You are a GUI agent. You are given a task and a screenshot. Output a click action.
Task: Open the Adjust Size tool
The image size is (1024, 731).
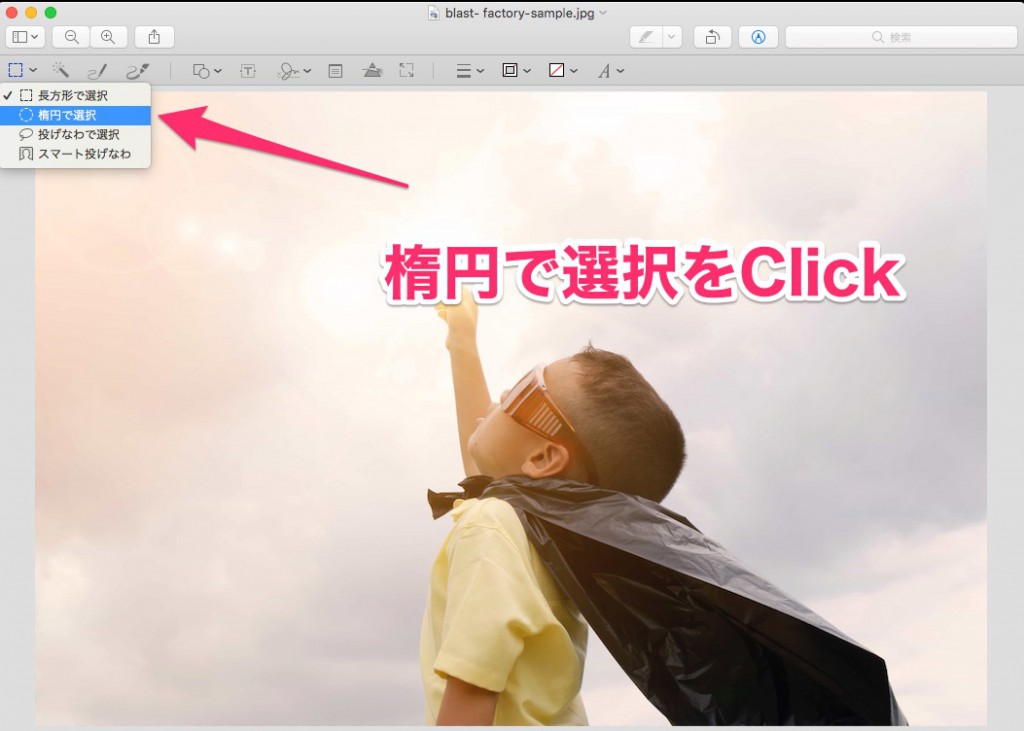407,71
